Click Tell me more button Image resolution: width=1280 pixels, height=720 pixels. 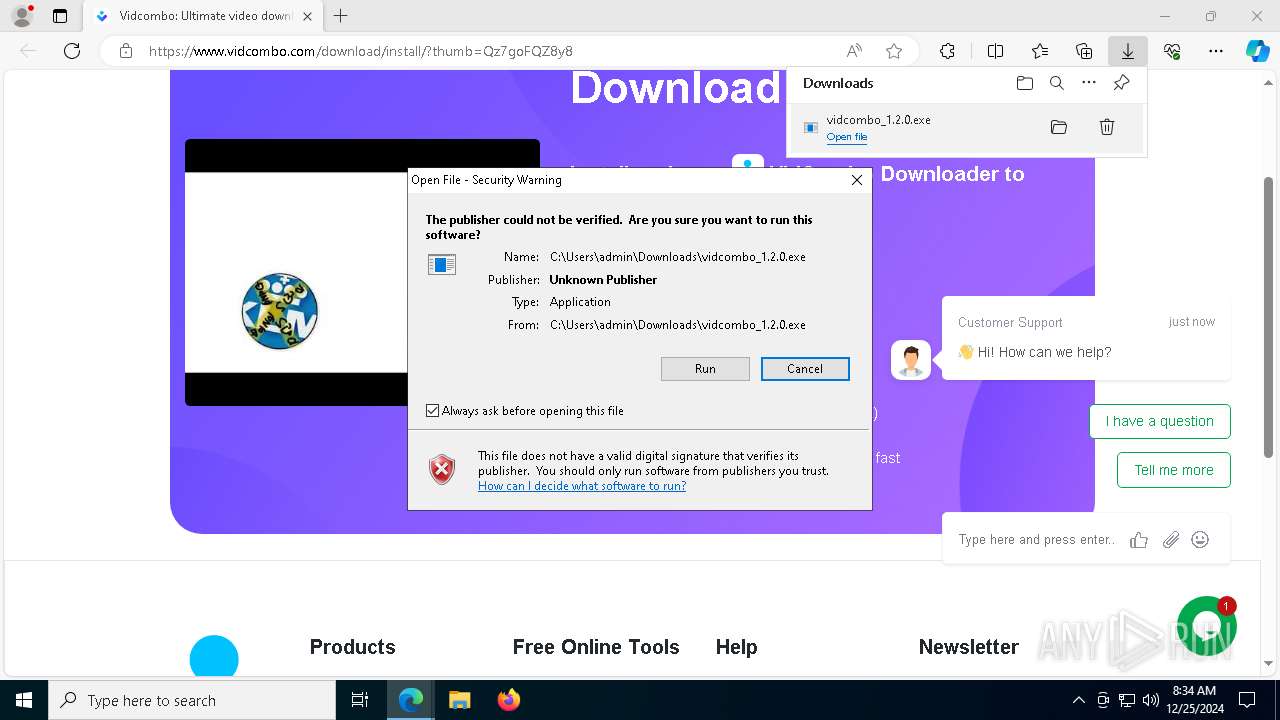[x=1174, y=470]
